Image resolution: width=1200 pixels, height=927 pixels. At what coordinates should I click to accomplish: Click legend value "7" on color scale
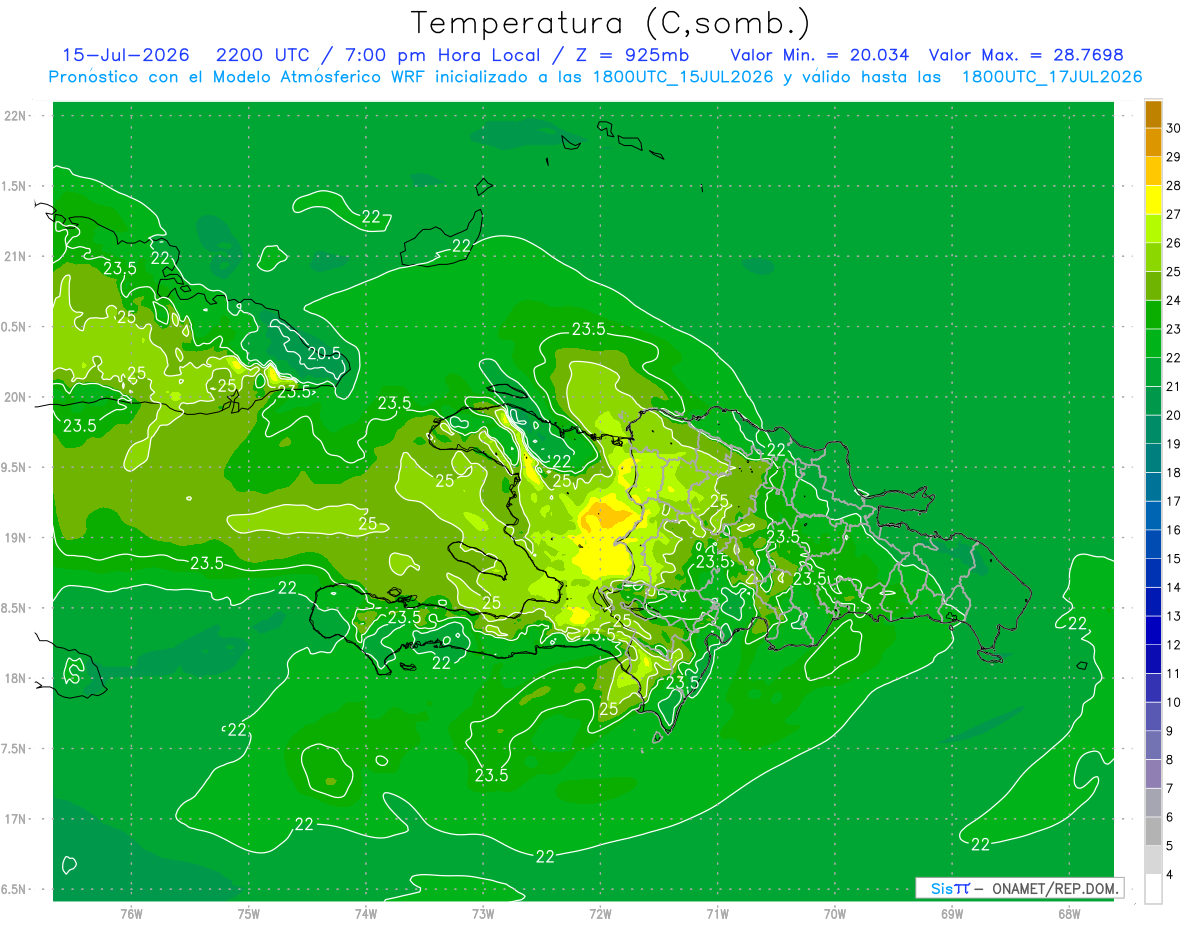1170,788
